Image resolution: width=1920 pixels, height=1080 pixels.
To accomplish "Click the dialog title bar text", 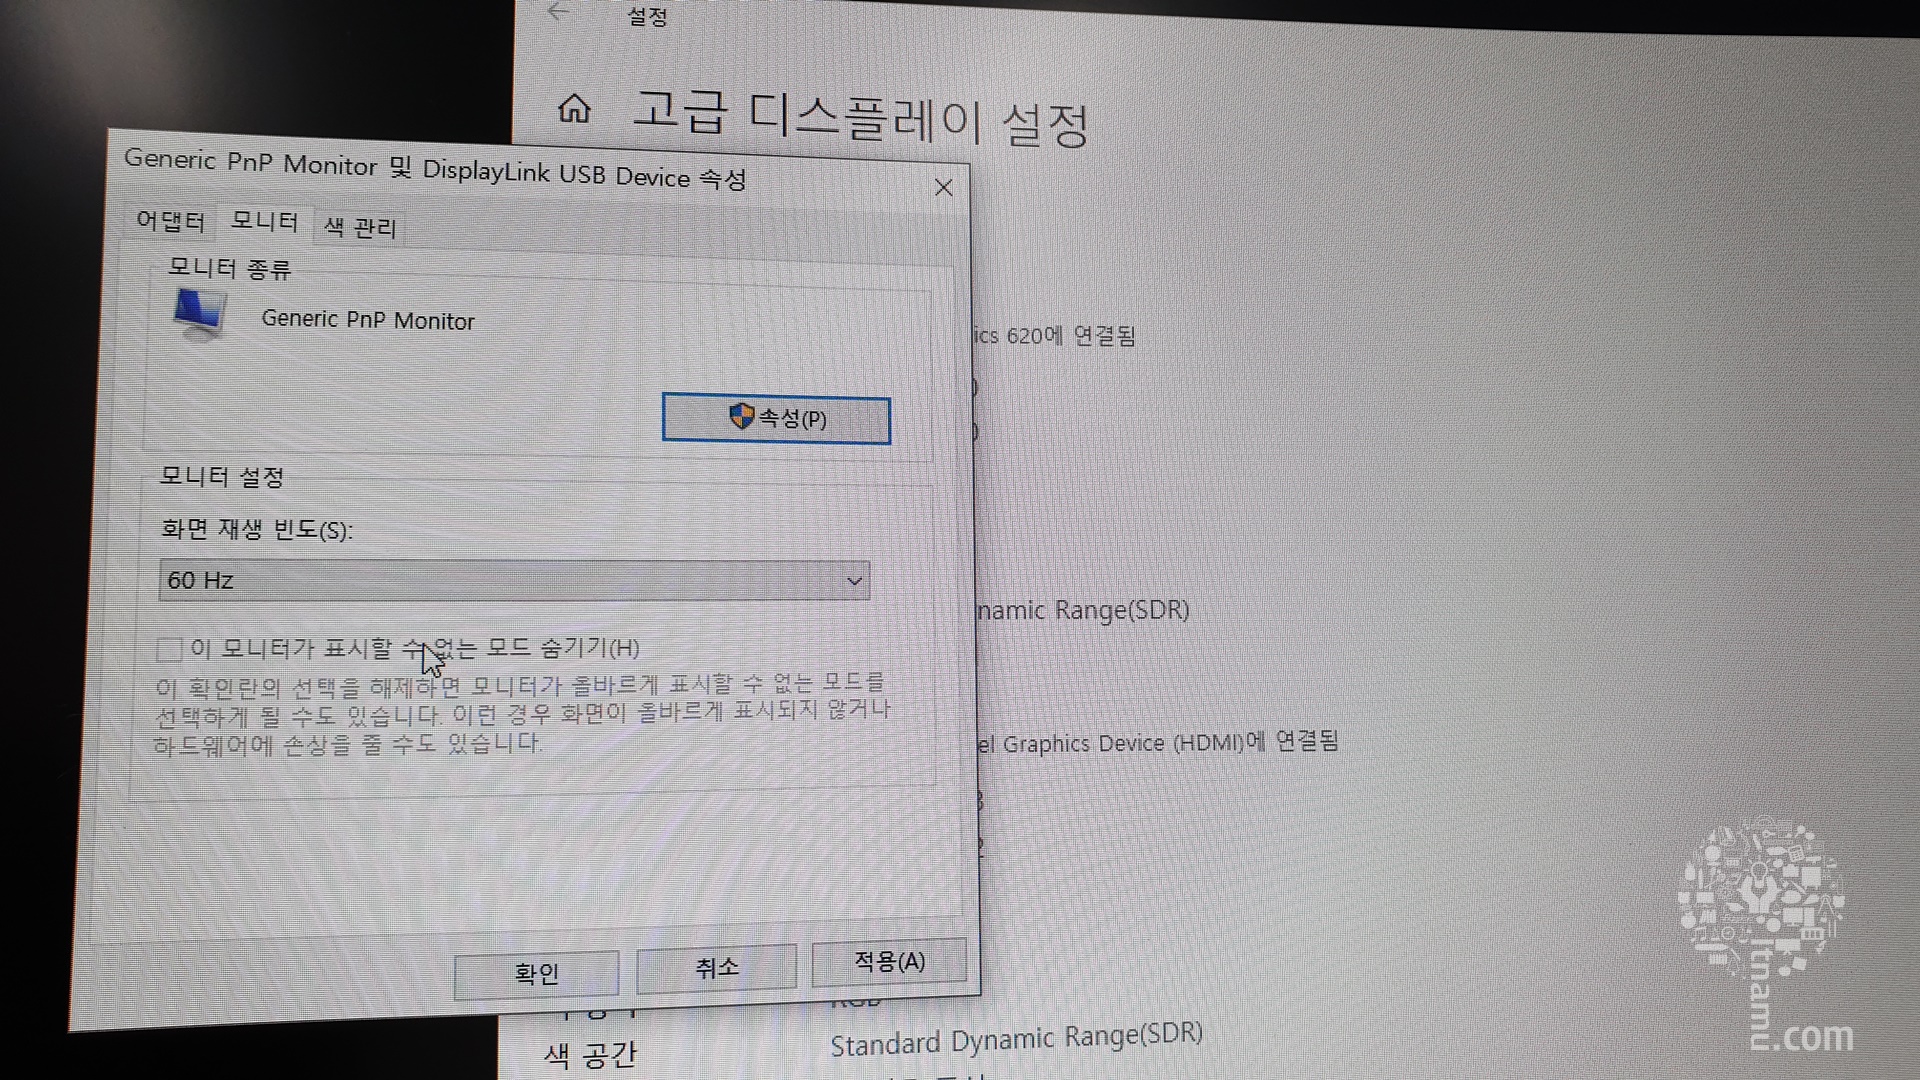I will (434, 169).
